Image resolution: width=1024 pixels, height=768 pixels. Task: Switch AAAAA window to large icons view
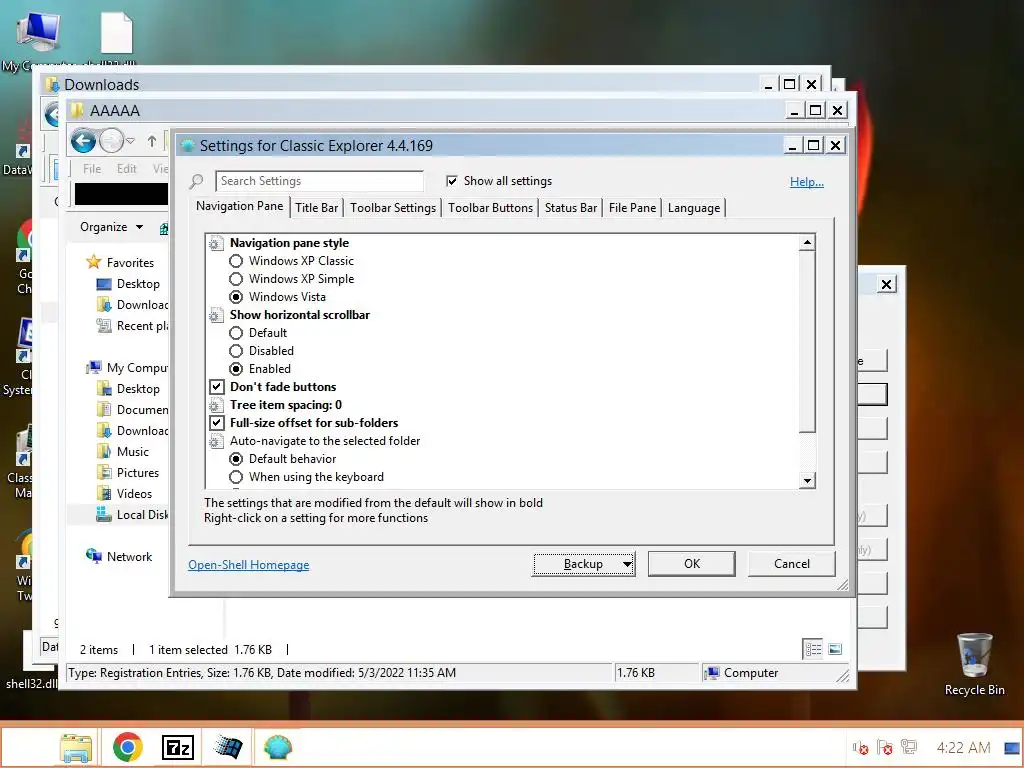pos(835,649)
